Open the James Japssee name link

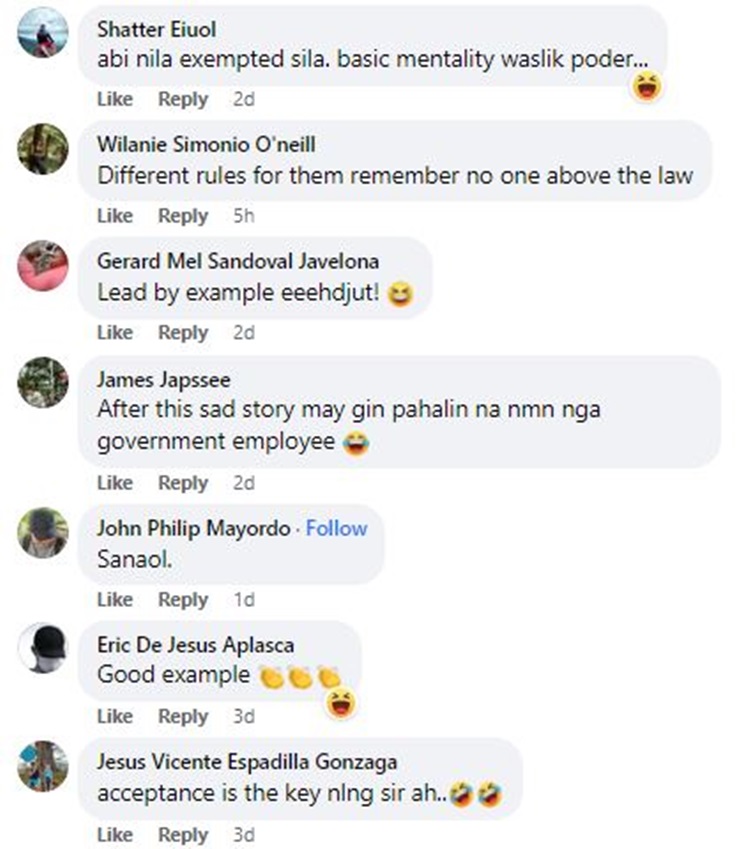[x=164, y=380]
